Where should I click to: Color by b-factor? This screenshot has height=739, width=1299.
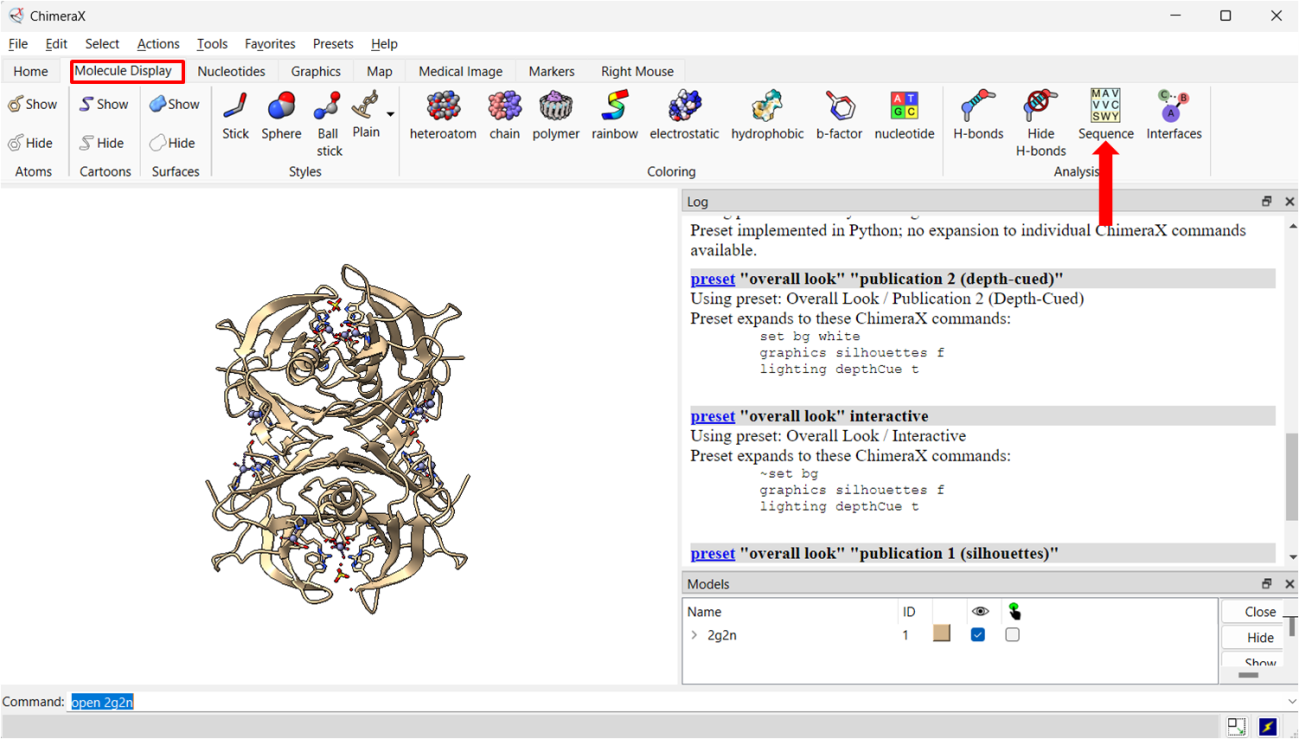839,116
